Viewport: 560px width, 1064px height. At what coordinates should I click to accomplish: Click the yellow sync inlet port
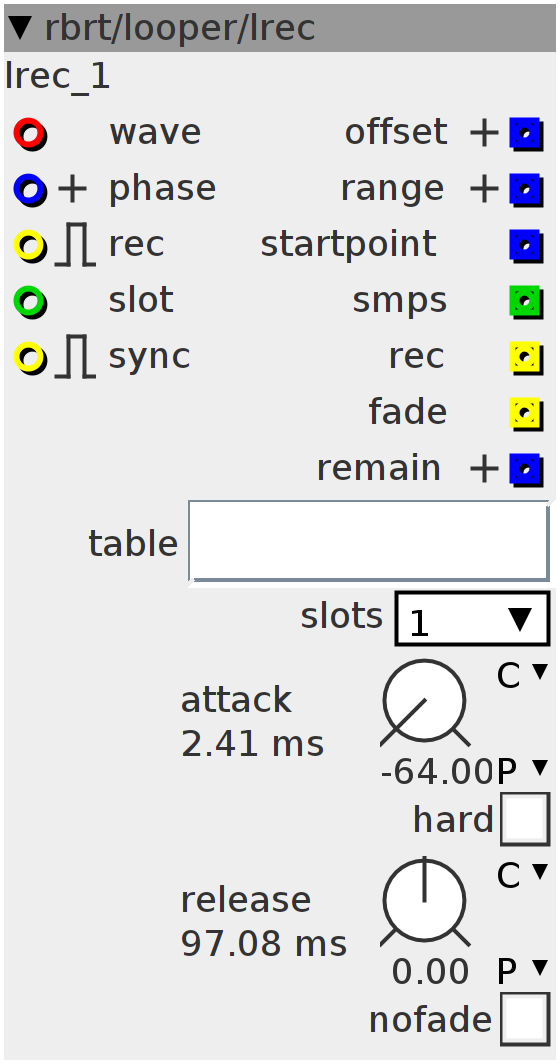(x=30, y=358)
